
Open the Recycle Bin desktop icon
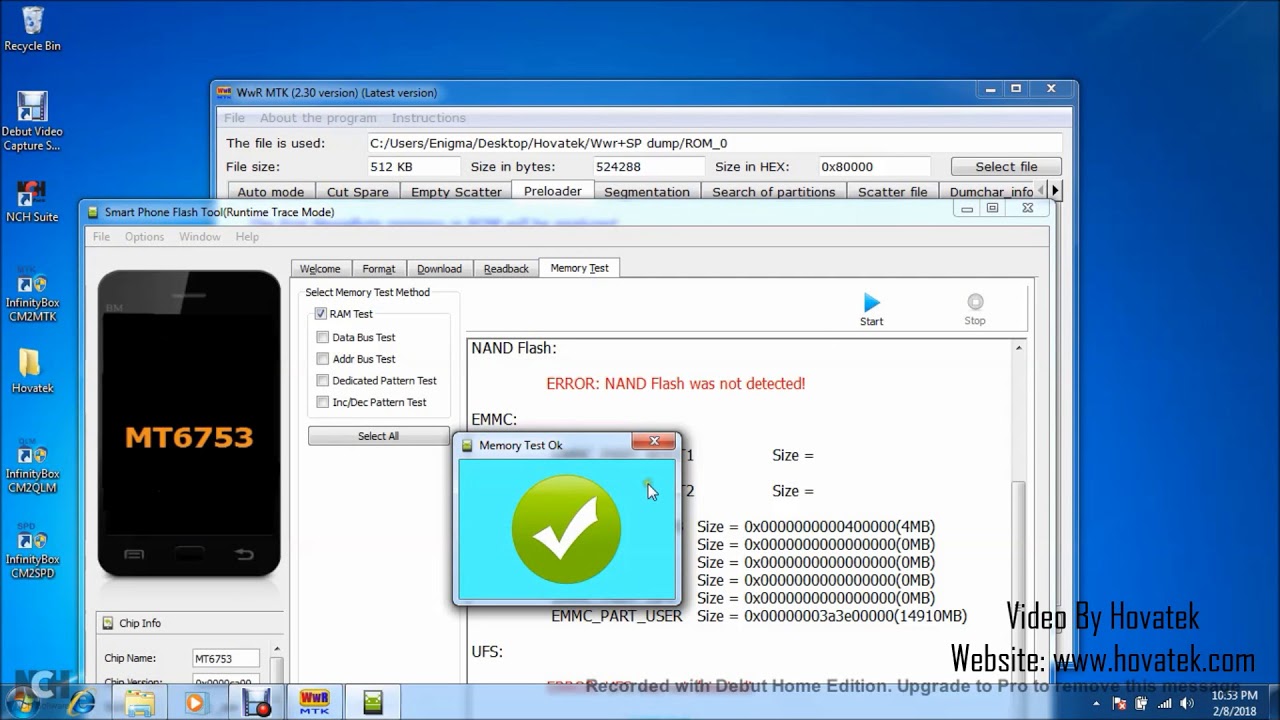pyautogui.click(x=32, y=28)
